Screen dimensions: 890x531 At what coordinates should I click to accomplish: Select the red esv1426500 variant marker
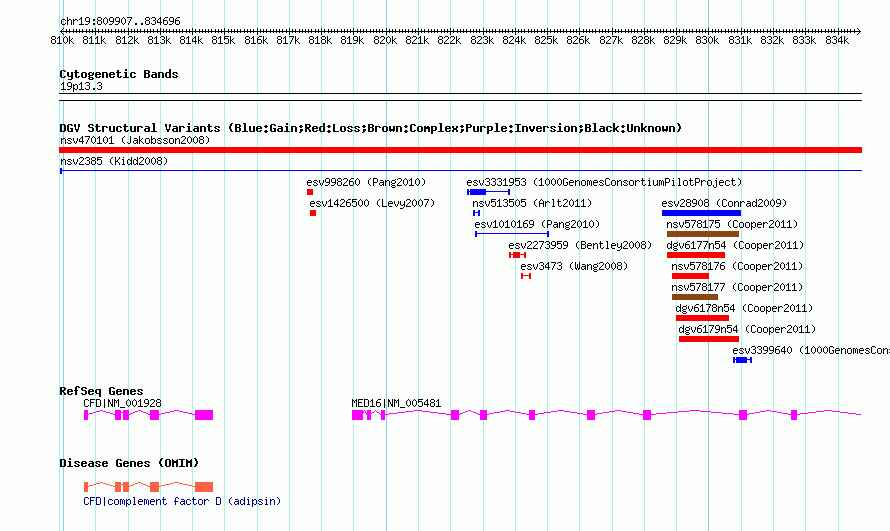pos(313,213)
